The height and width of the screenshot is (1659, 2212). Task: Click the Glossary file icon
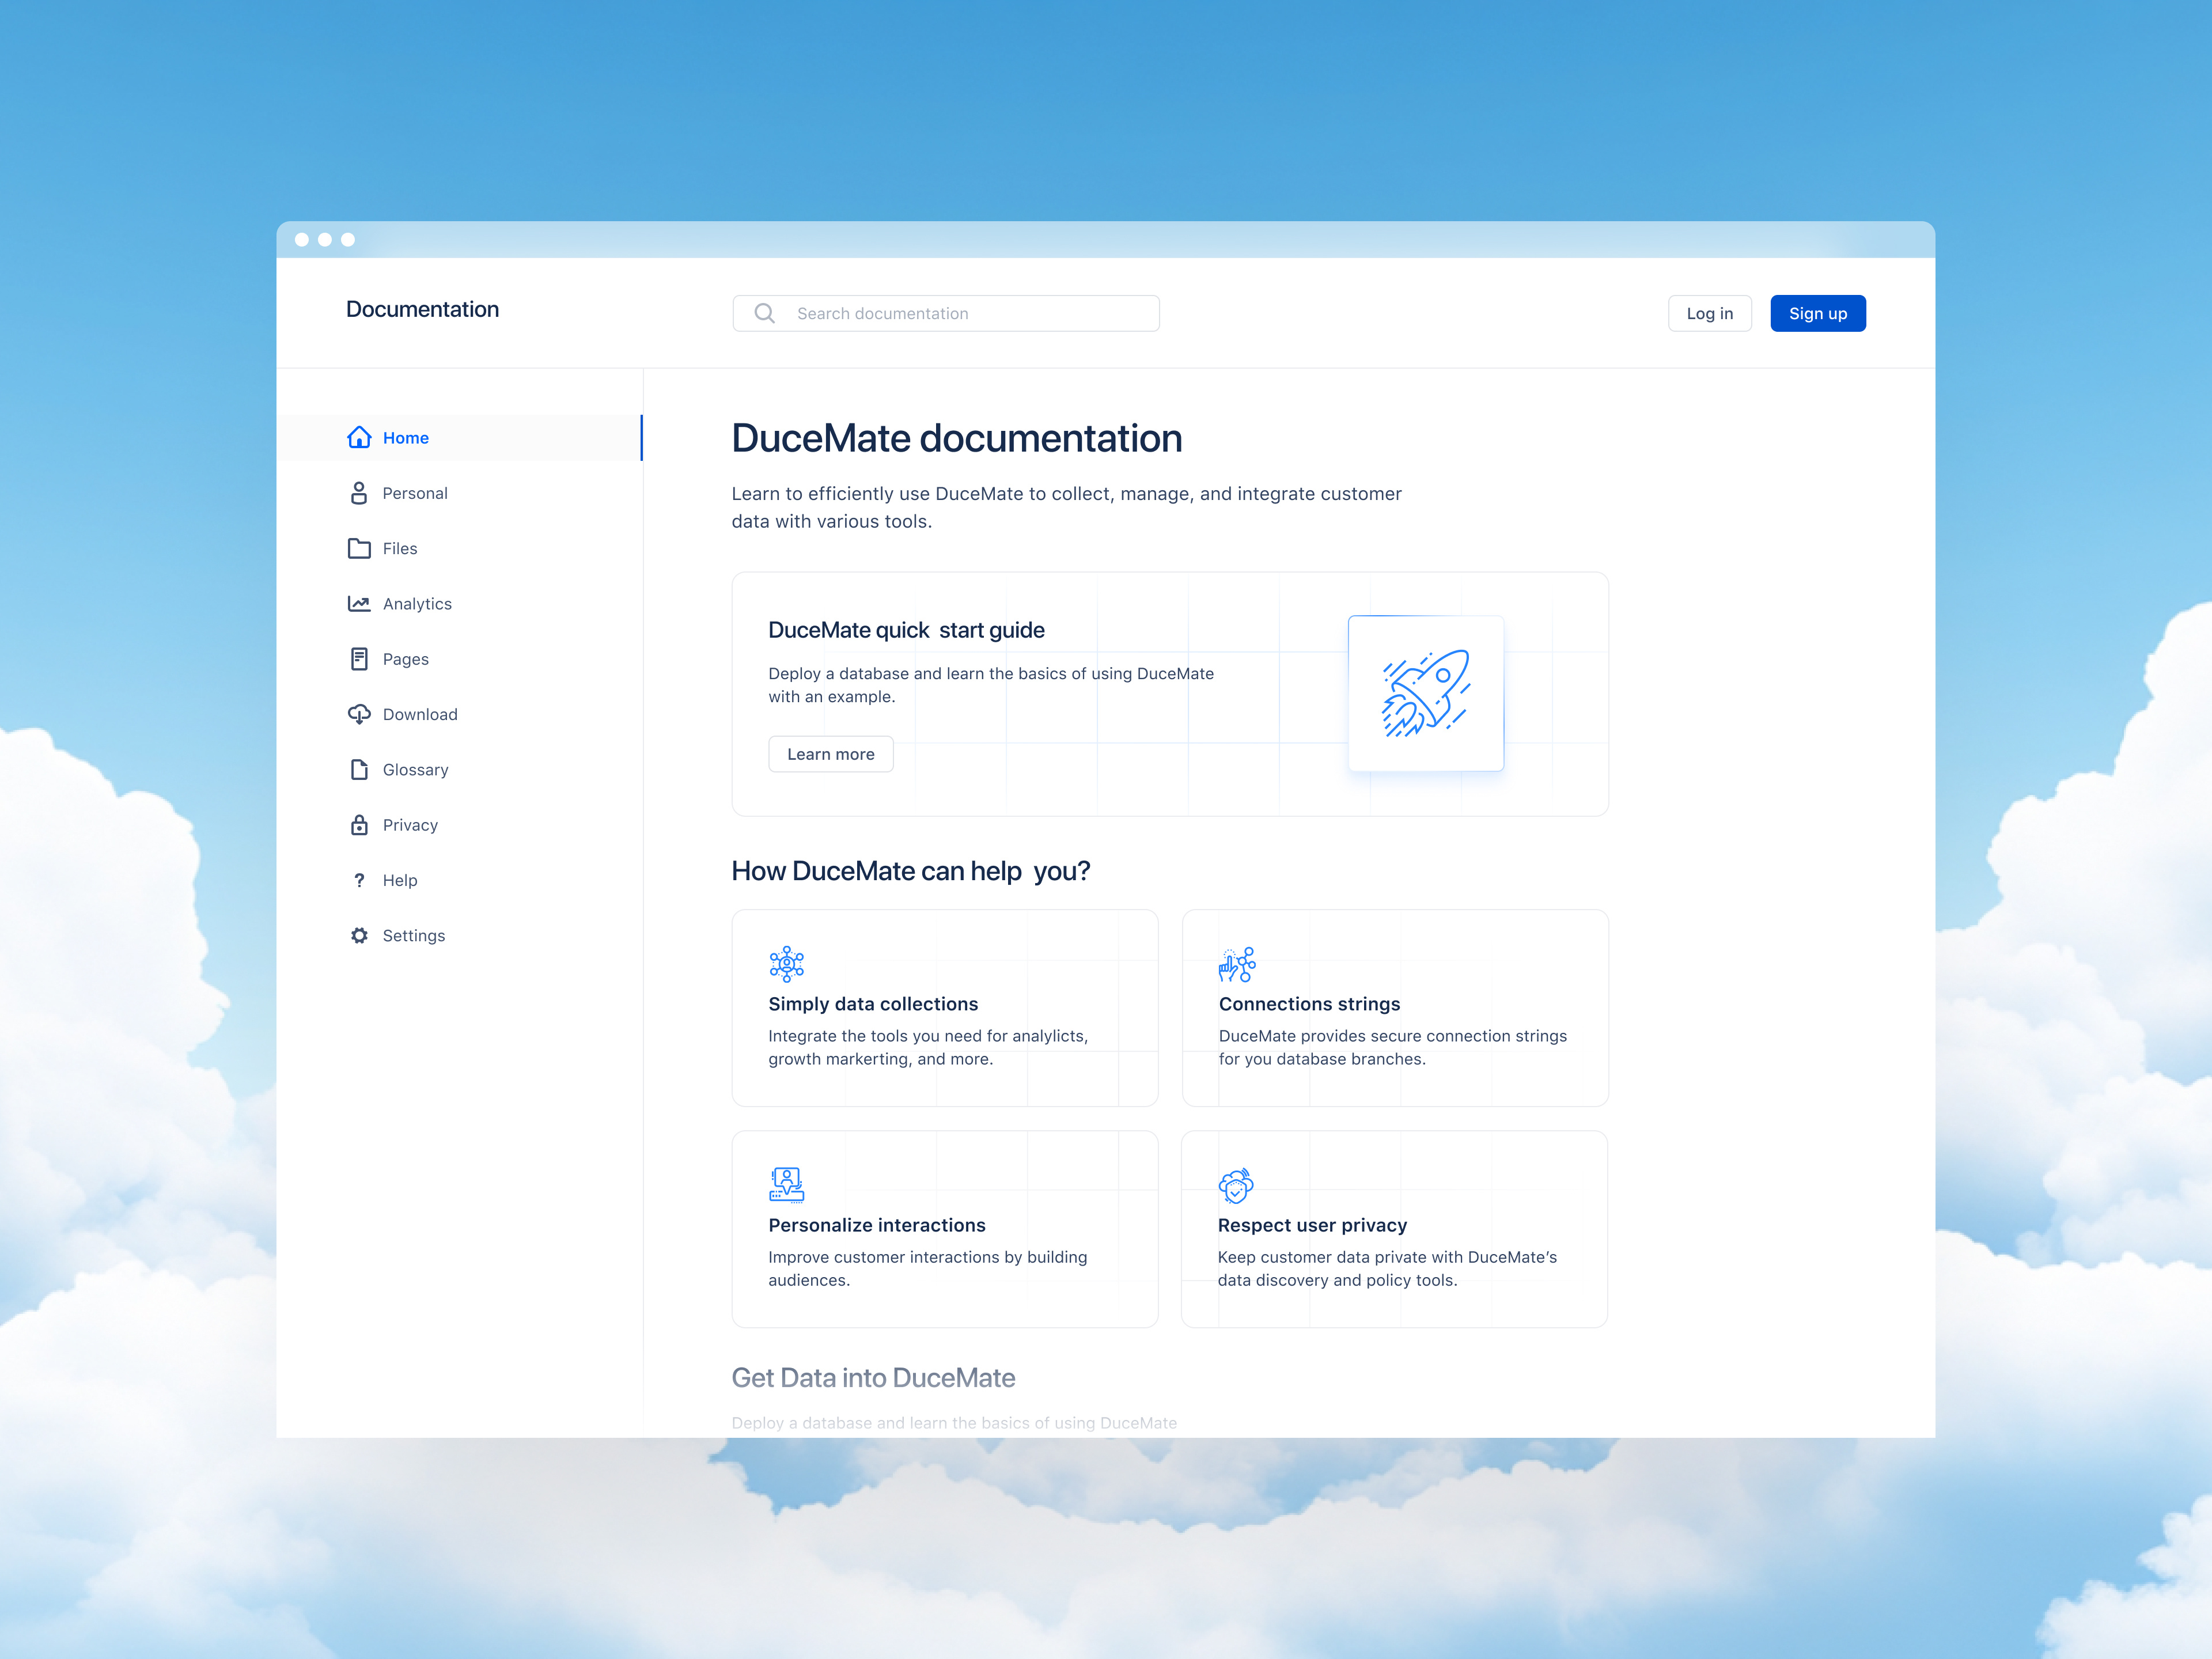359,769
